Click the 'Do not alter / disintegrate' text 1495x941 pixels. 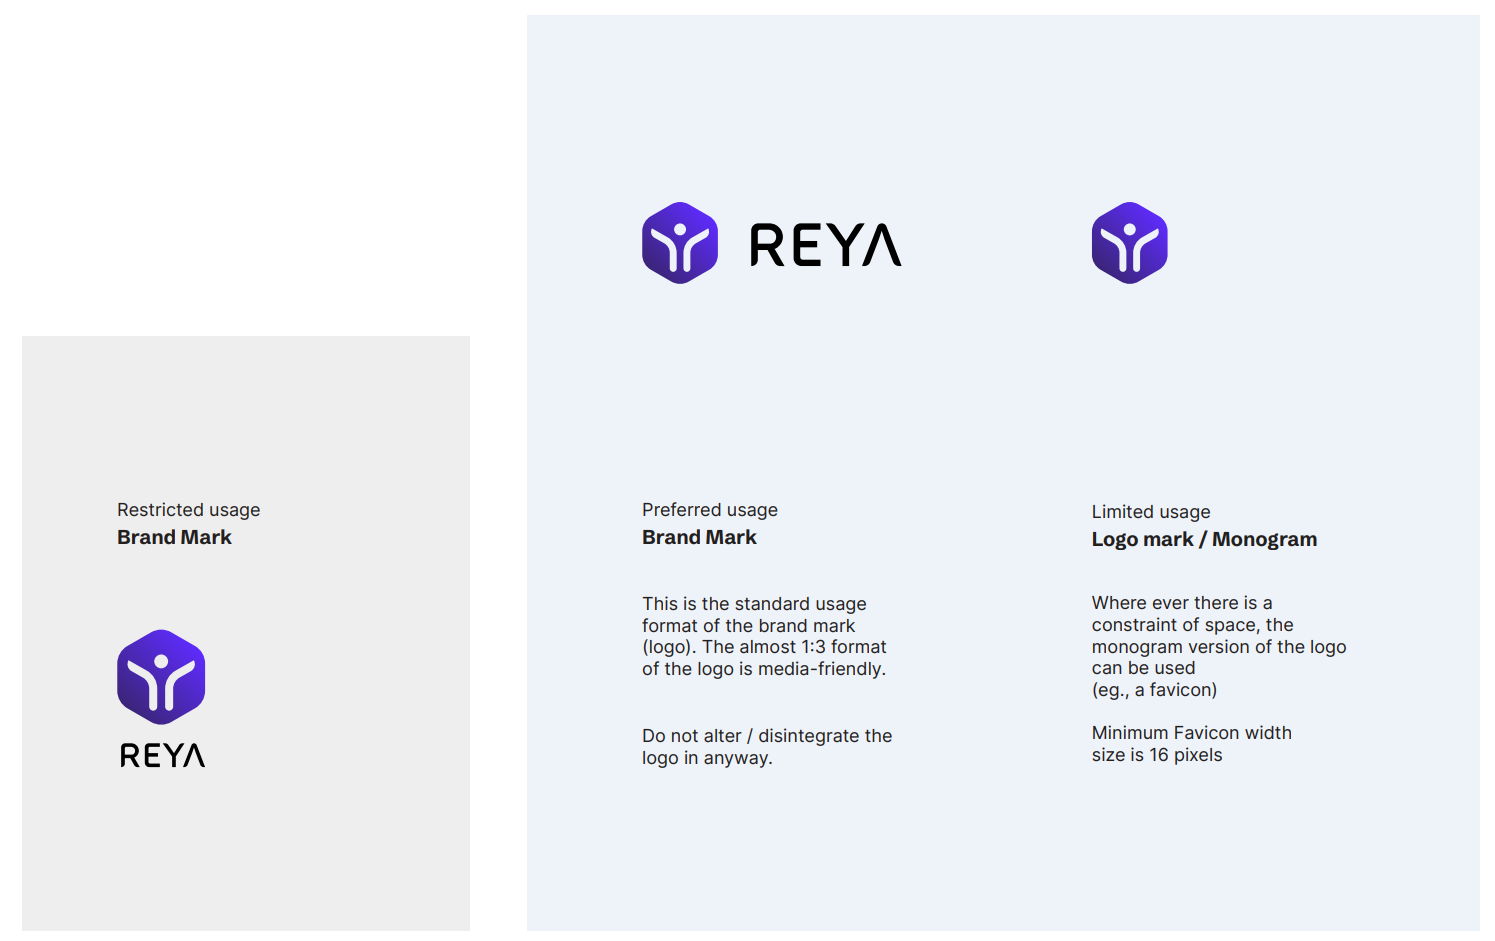tap(766, 736)
